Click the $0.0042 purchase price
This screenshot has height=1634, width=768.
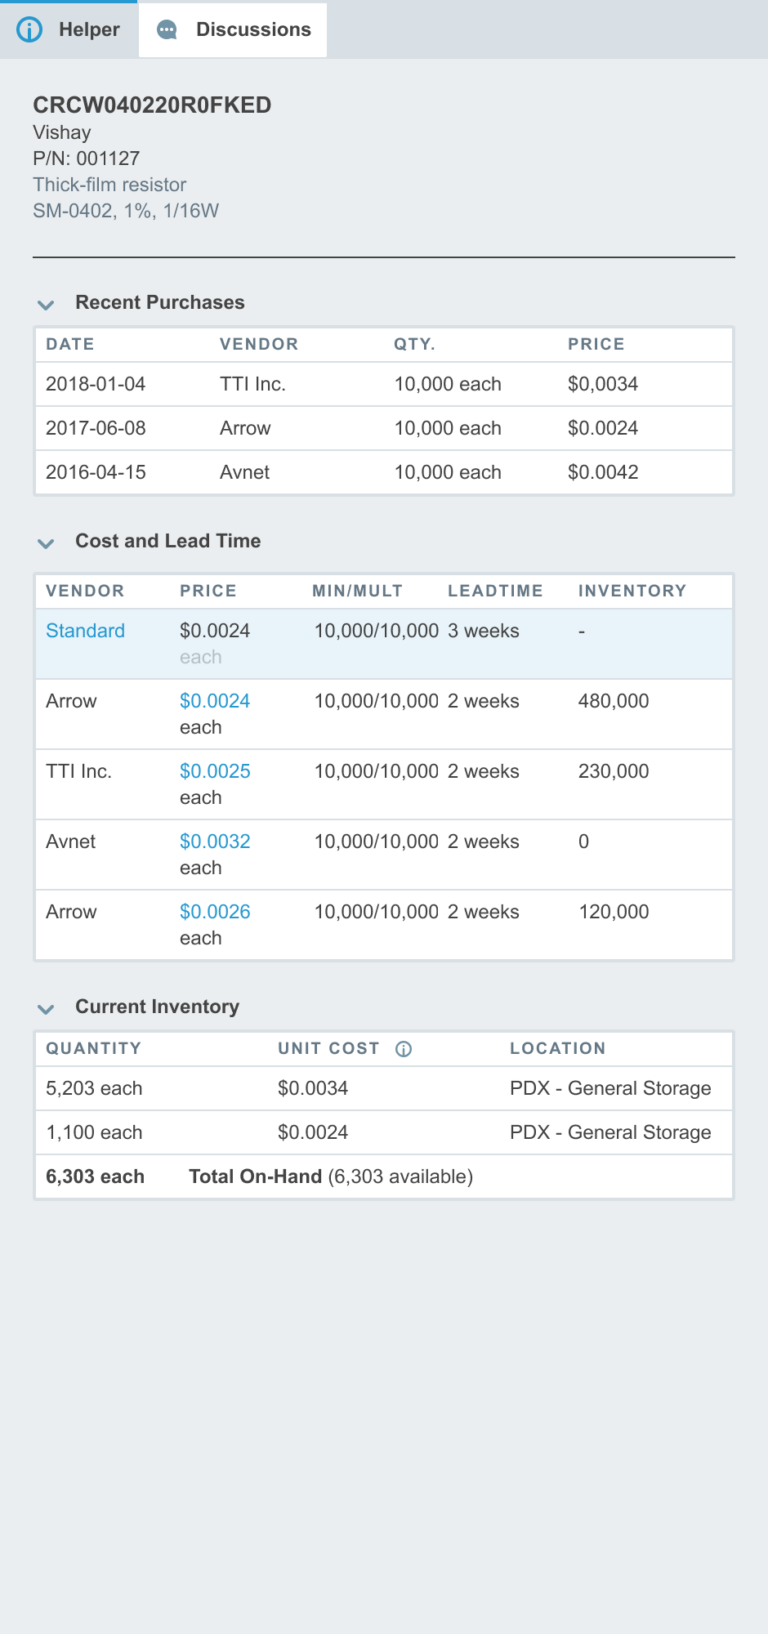click(x=603, y=472)
